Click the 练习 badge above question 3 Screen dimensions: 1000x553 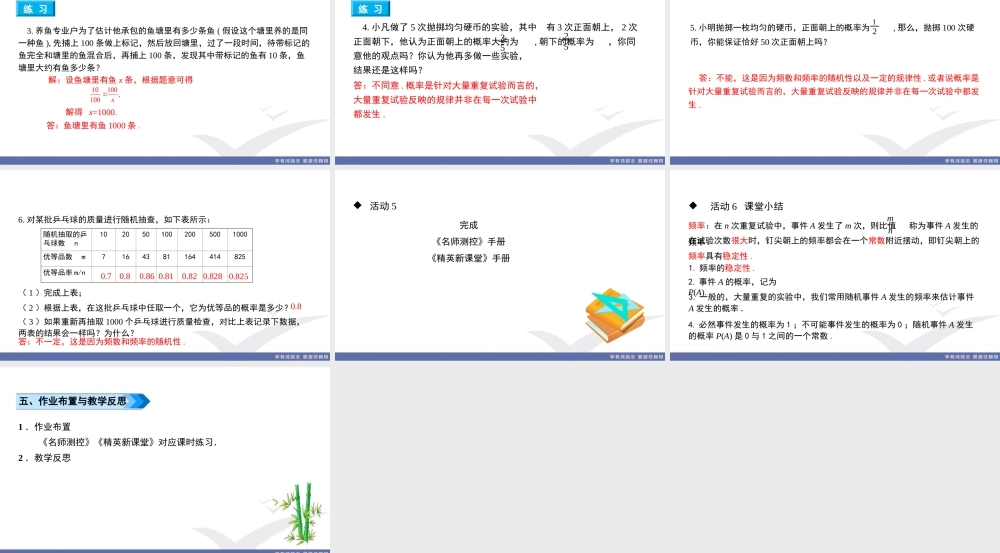35,8
